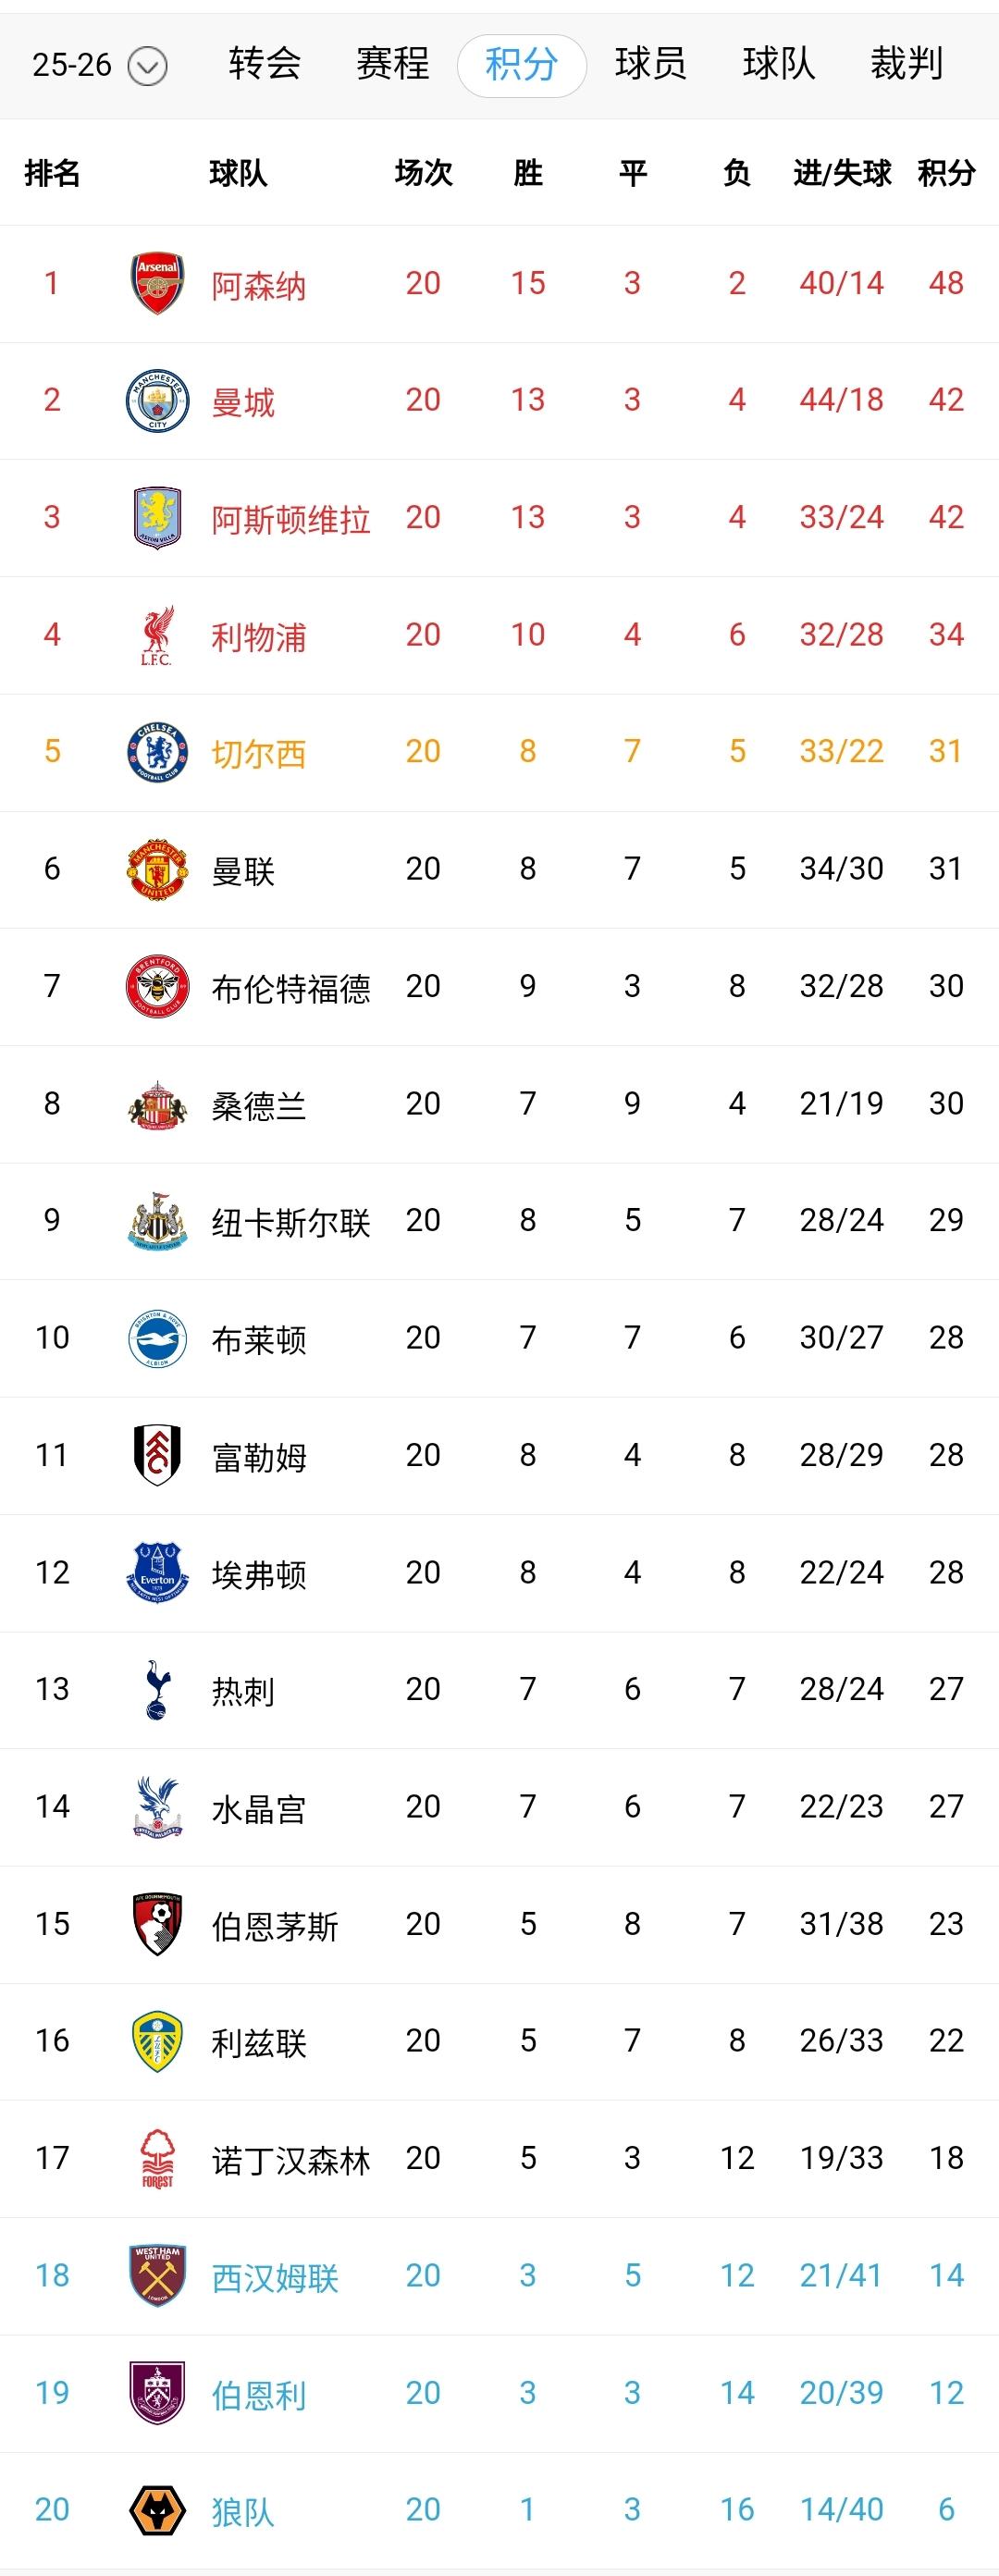Viewport: 999px width, 2576px height.
Task: Click the Brentford crest icon
Action: tap(155, 986)
